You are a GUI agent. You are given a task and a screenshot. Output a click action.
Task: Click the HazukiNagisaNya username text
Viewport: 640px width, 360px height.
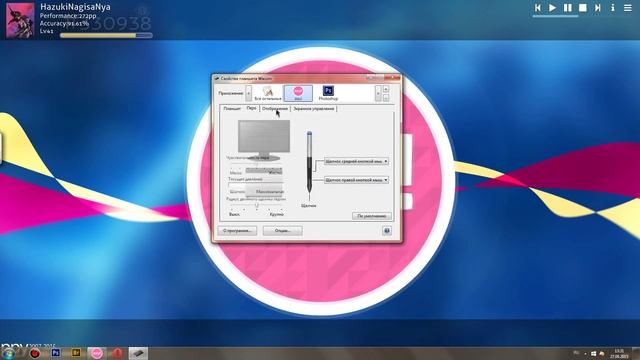(75, 7)
